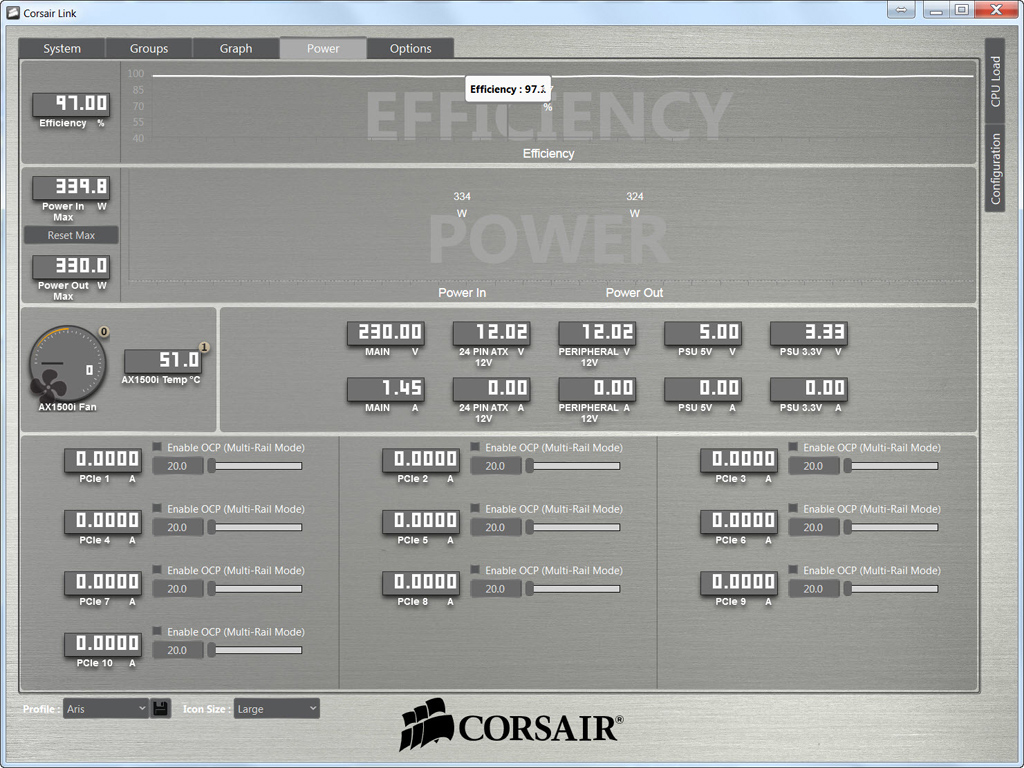Image resolution: width=1024 pixels, height=768 pixels.
Task: Click the Corsair Link title bar app icon
Action: [x=13, y=12]
